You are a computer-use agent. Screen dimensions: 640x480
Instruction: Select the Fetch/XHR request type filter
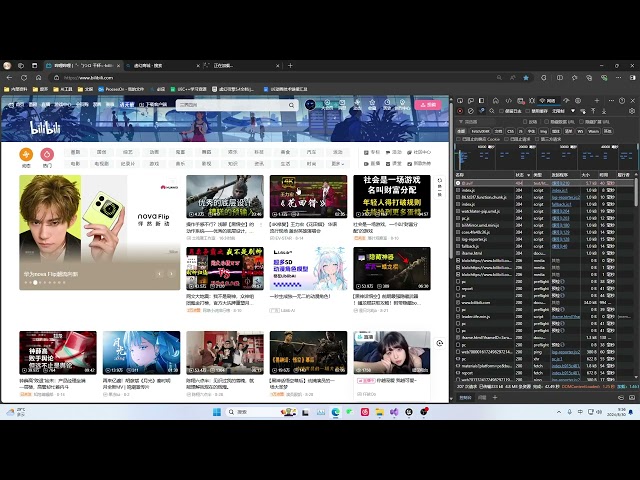480,131
